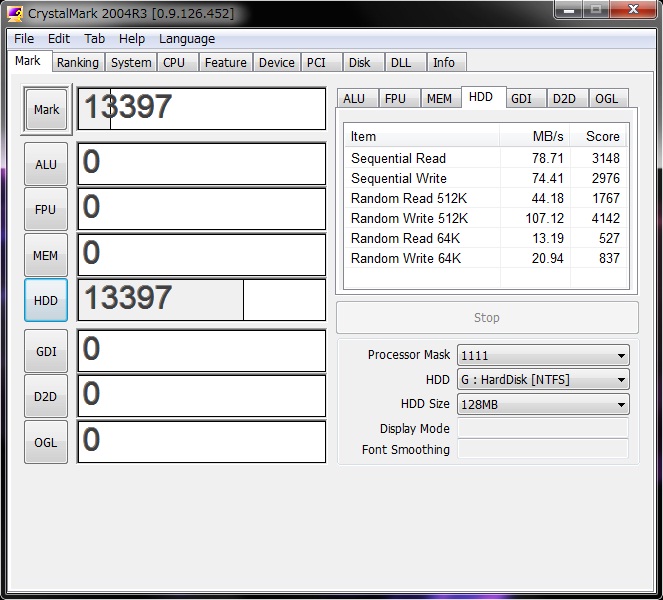The height and width of the screenshot is (600, 663).
Task: Launch the MEM benchmark button
Action: [x=46, y=255]
